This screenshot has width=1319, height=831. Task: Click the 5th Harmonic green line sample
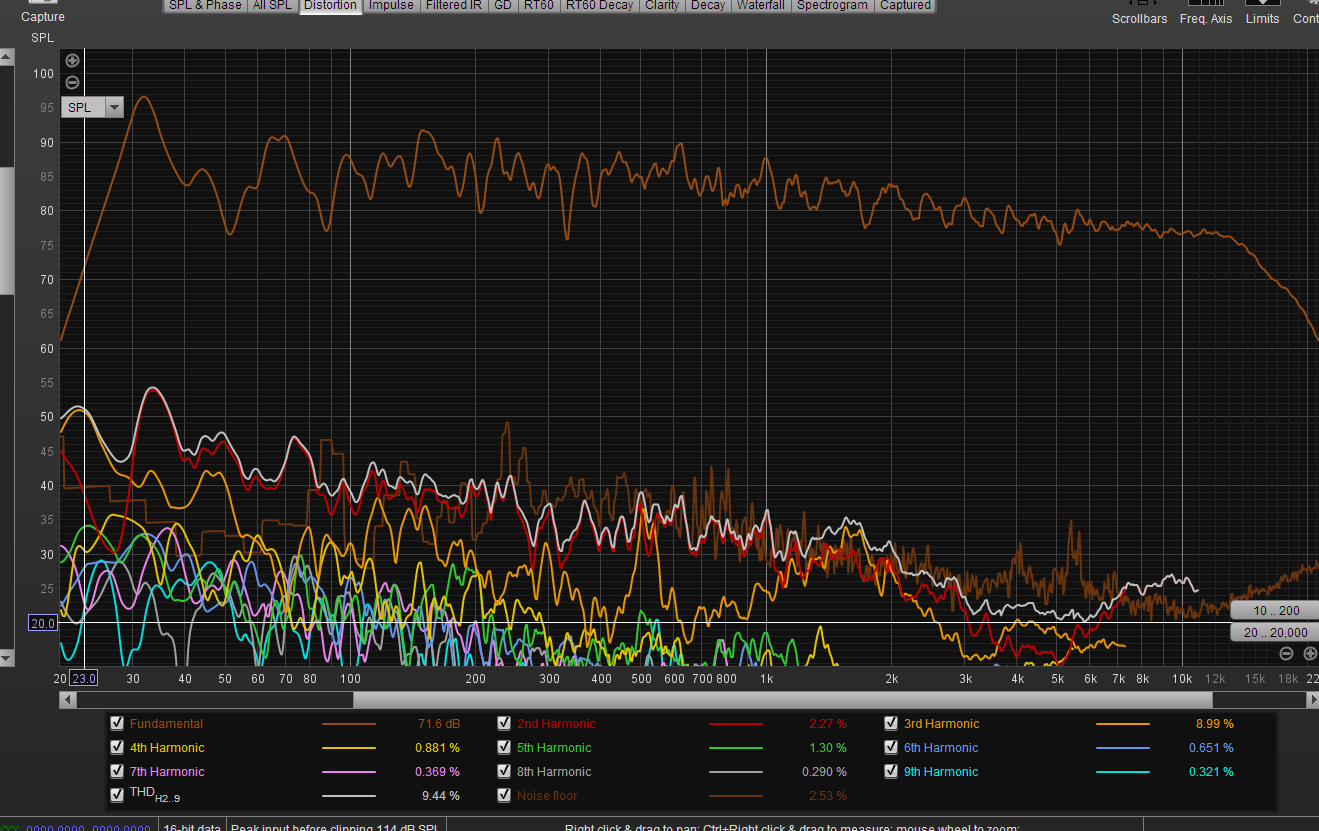pyautogui.click(x=736, y=748)
